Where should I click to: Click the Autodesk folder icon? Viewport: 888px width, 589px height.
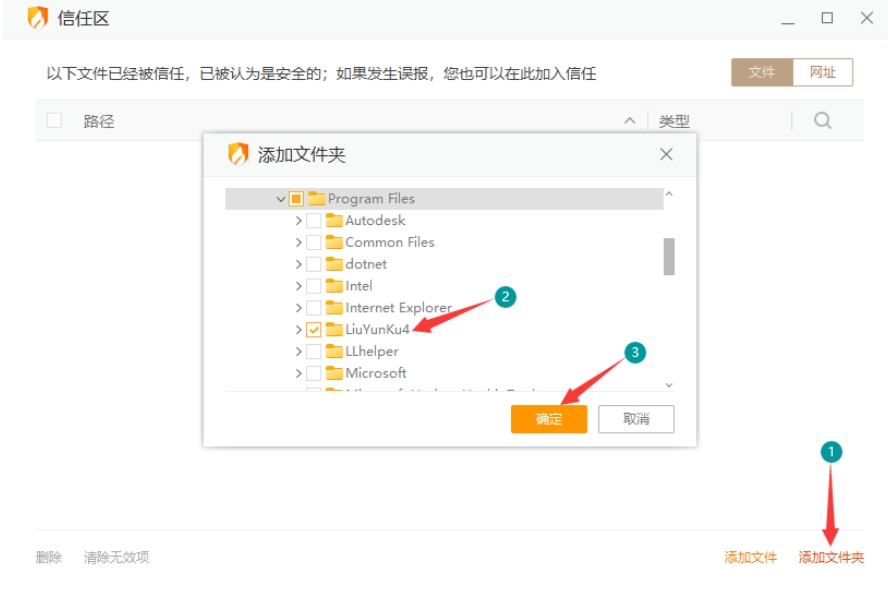334,220
